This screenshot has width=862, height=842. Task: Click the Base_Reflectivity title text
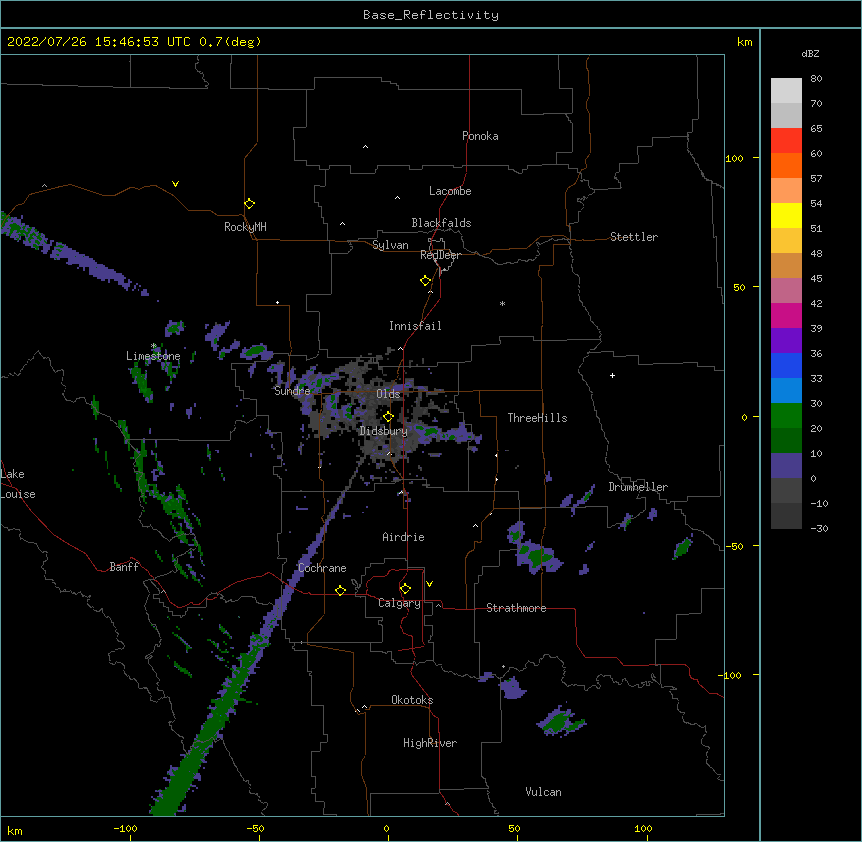tap(431, 15)
